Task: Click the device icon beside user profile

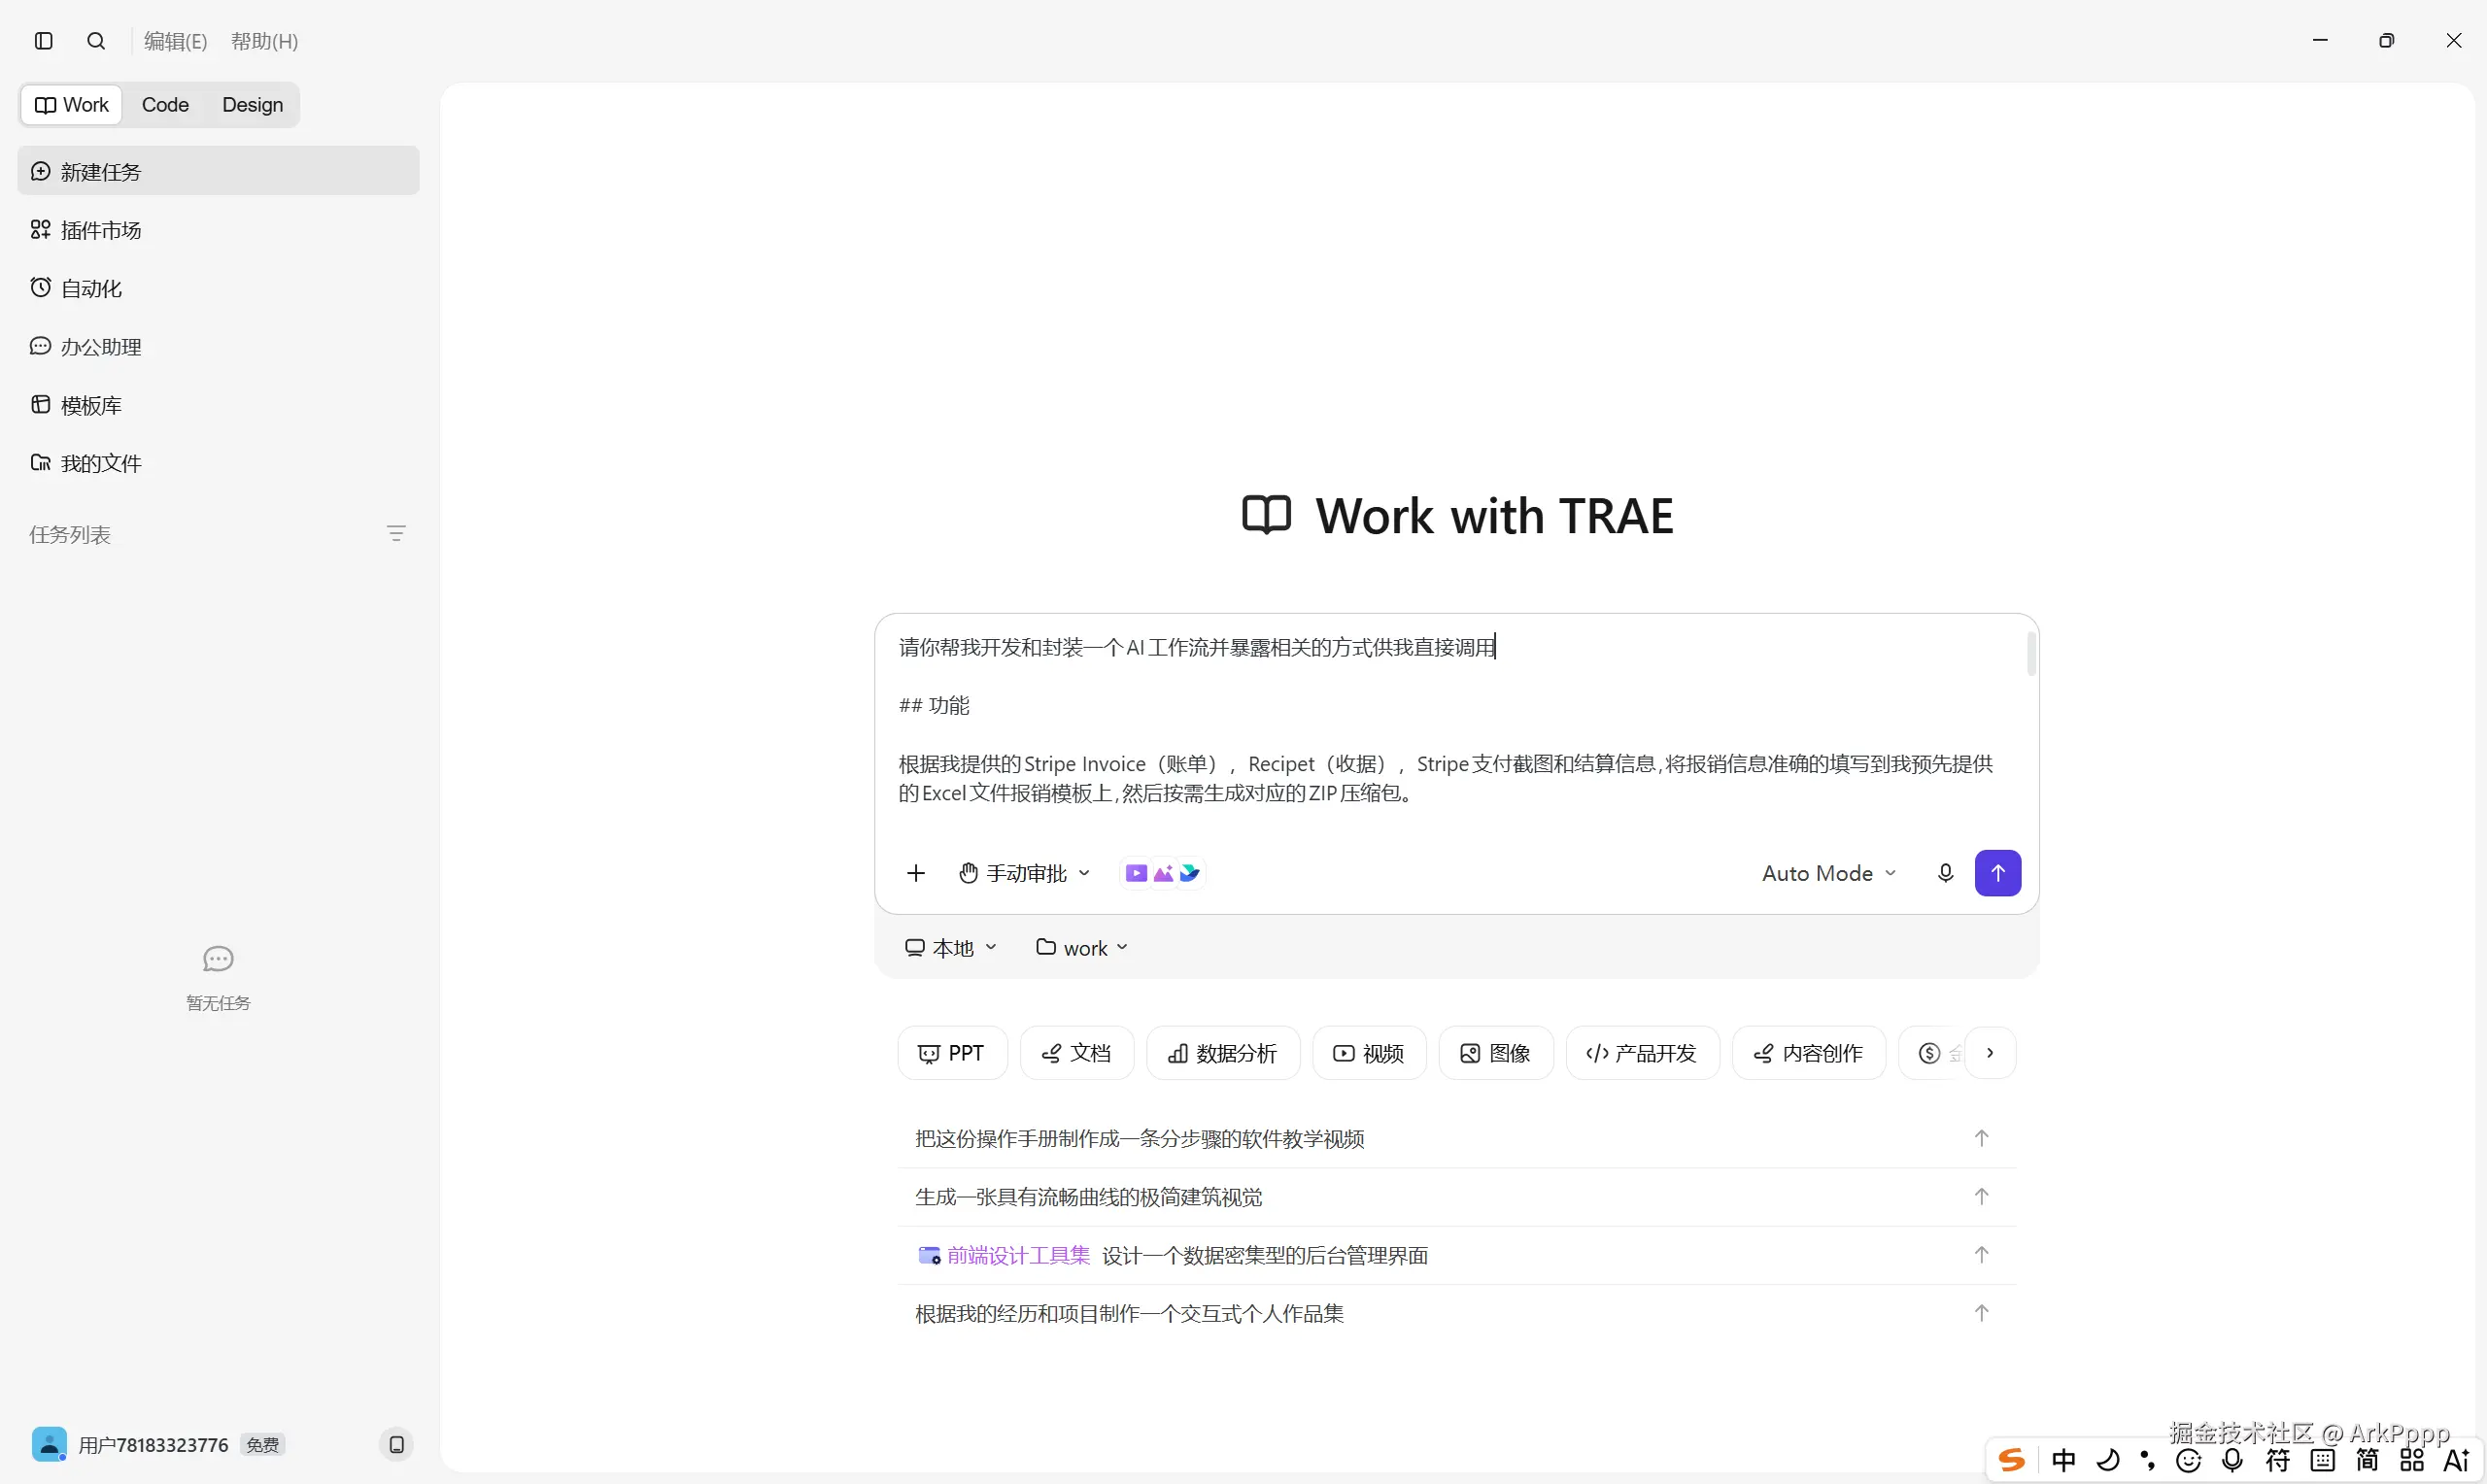Action: [396, 1444]
